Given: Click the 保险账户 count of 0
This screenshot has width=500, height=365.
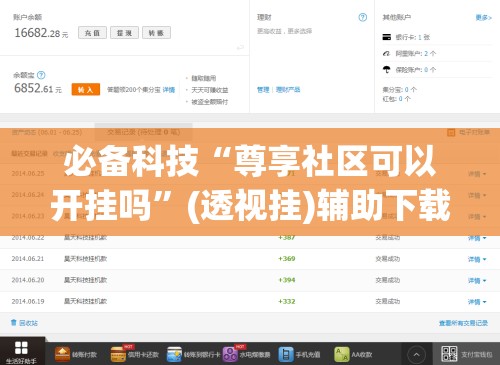Looking at the screenshot, I should 426,70.
